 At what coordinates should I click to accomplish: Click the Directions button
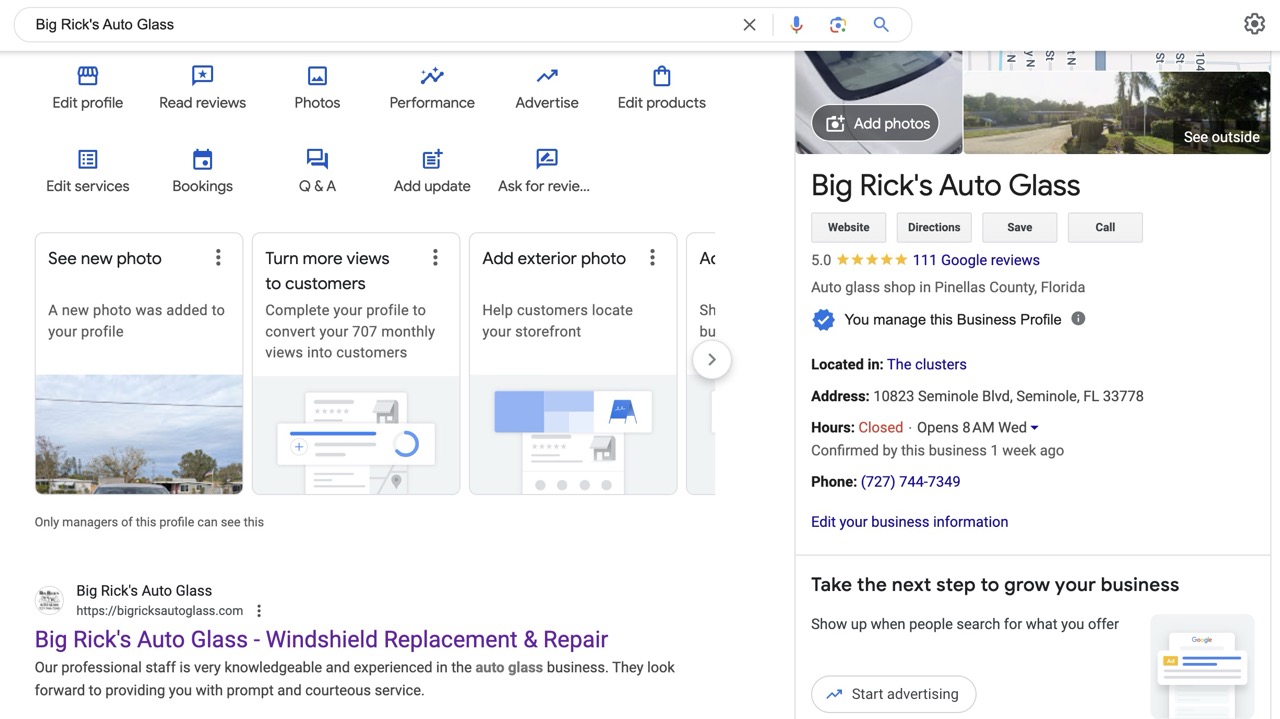click(x=934, y=227)
